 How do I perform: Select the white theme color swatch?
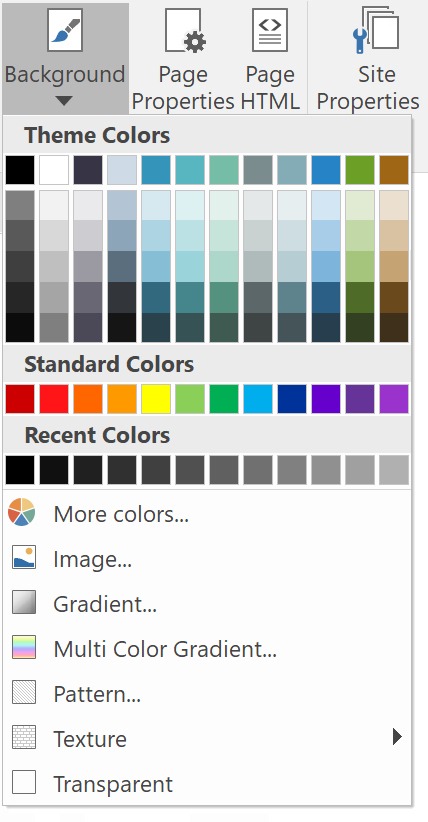click(54, 170)
